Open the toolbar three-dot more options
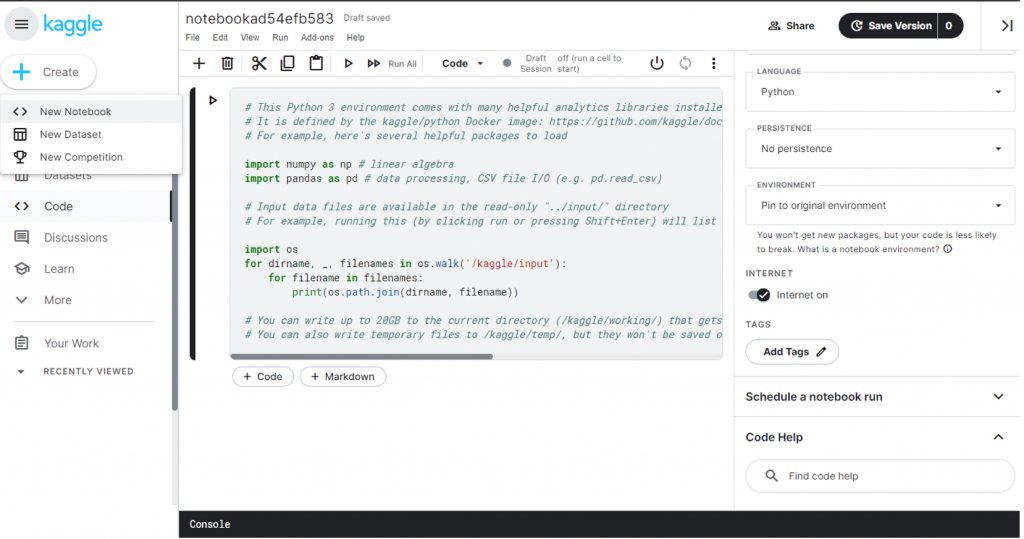Image resolution: width=1024 pixels, height=539 pixels. [713, 63]
